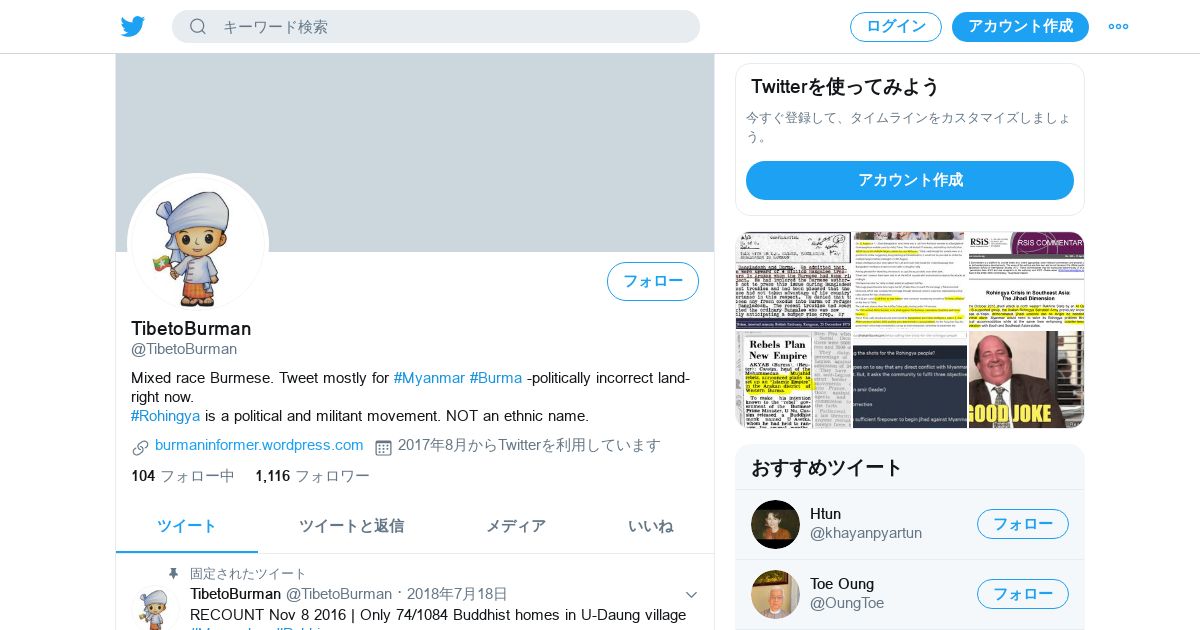
Task: Follow Htun with the フォロー button
Action: 1023,524
